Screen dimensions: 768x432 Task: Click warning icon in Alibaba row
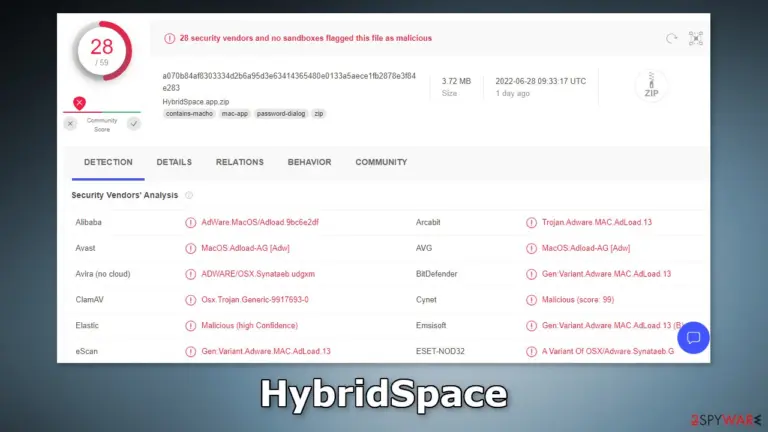[x=191, y=222]
